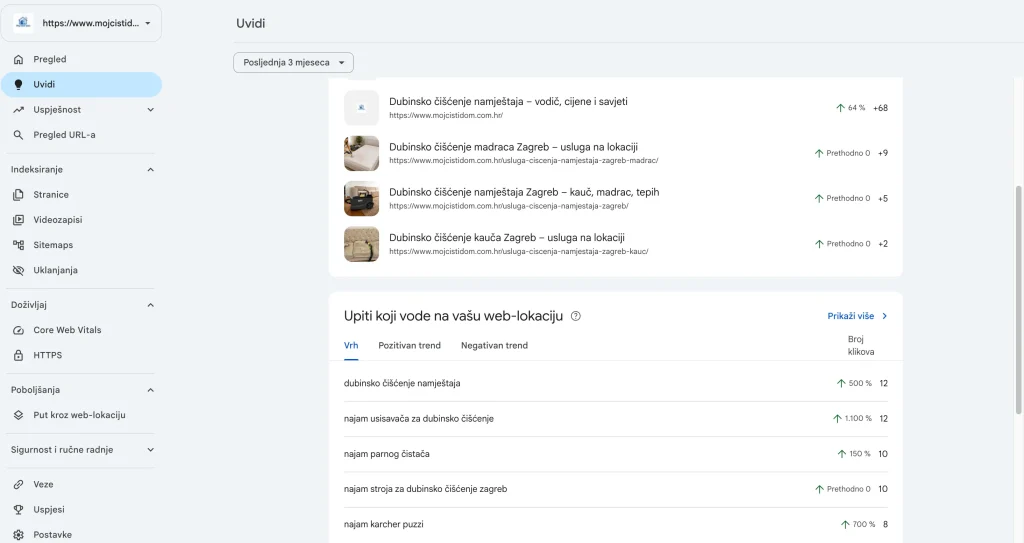Click the HTTPS lock icon
This screenshot has height=543, width=1024.
tap(18, 355)
